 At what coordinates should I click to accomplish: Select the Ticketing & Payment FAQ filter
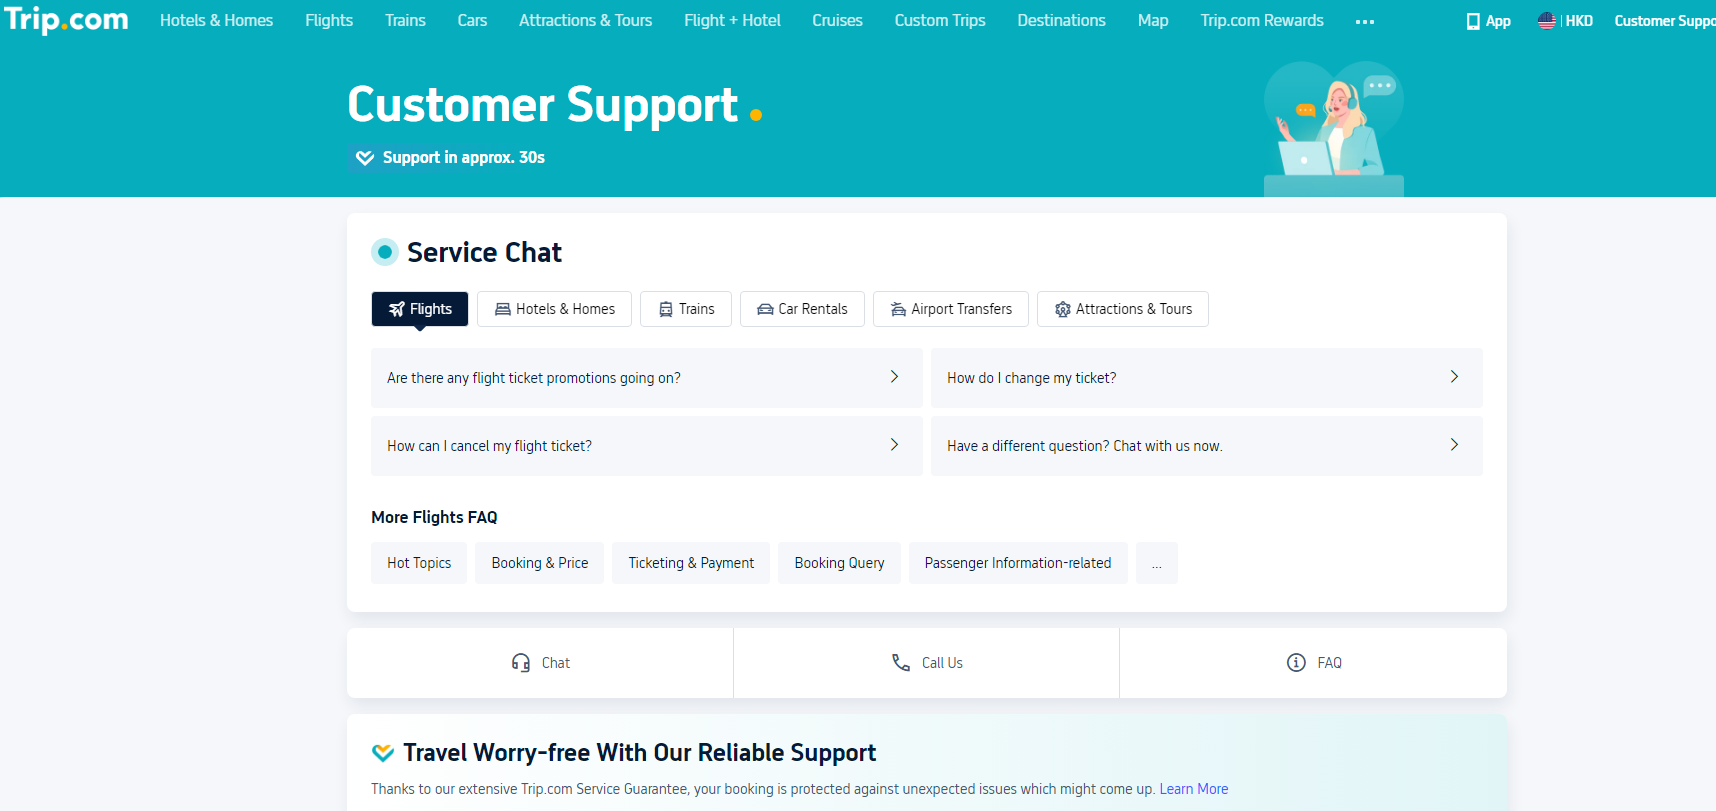tap(691, 563)
